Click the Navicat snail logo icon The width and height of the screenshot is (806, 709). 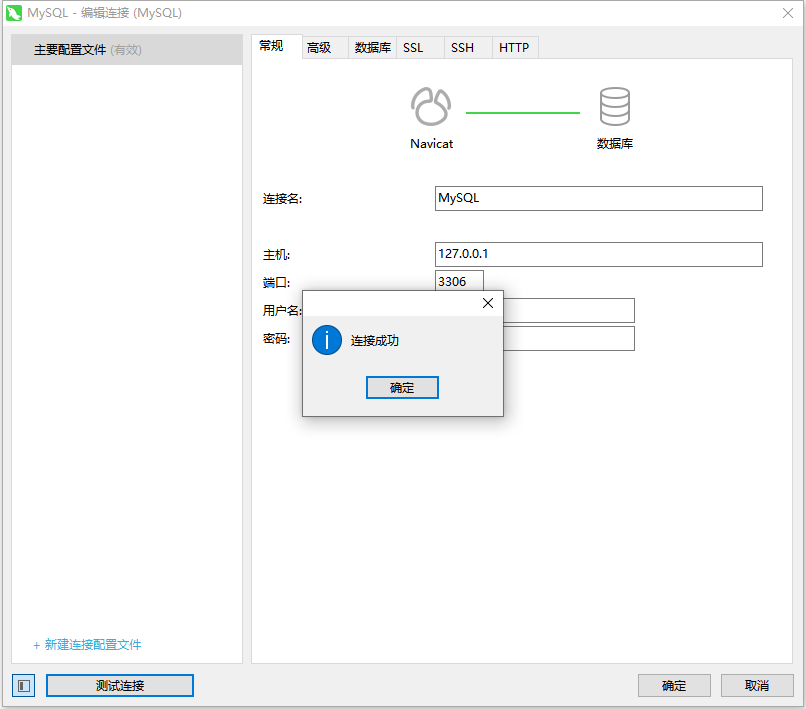(x=431, y=105)
